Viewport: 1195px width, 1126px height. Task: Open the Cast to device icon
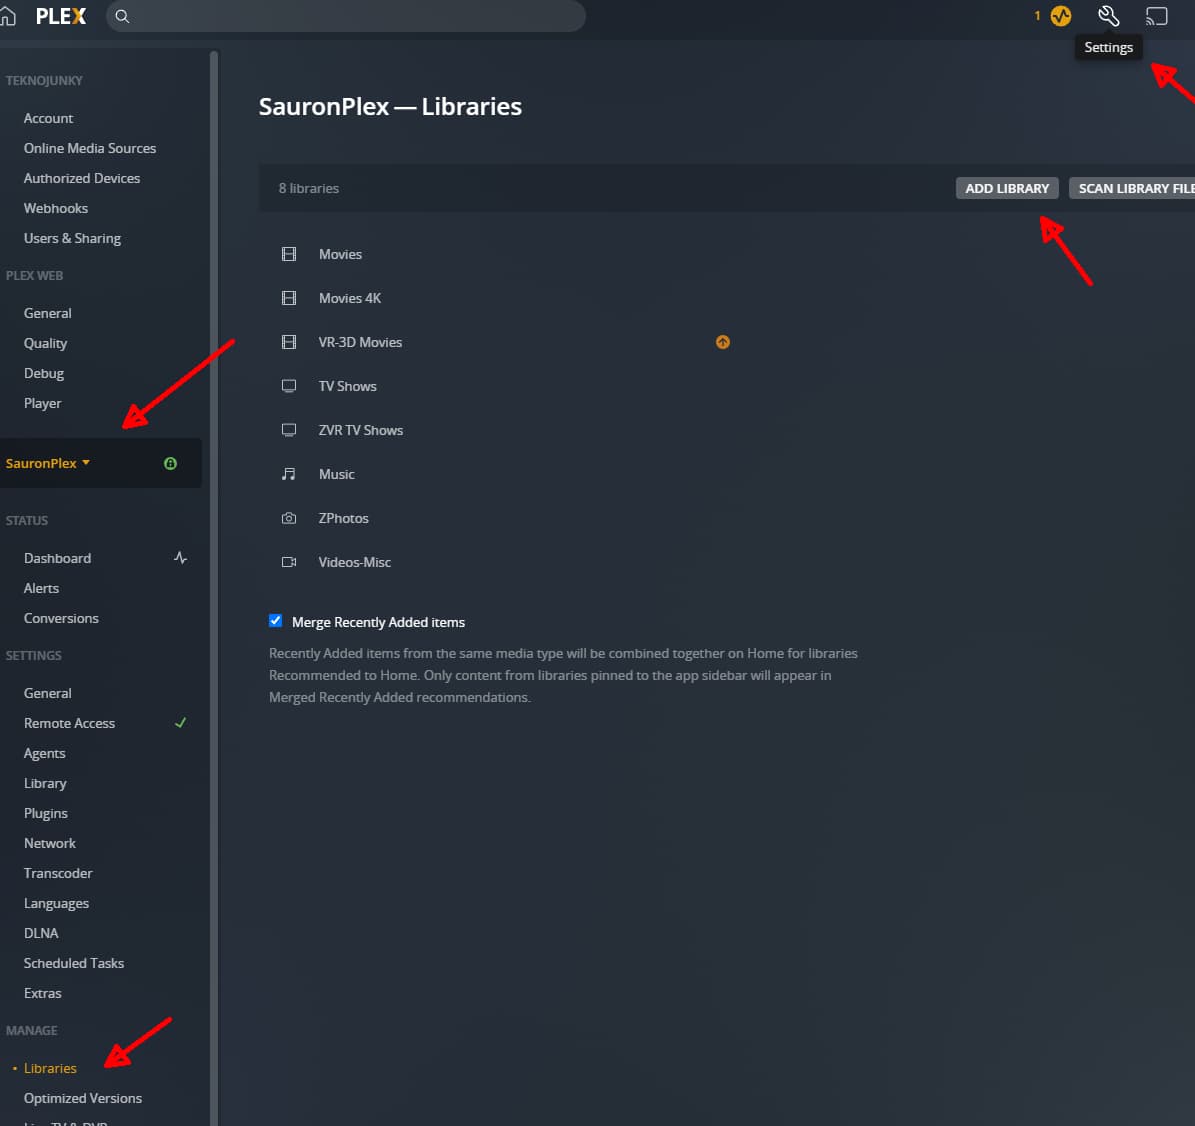point(1156,16)
